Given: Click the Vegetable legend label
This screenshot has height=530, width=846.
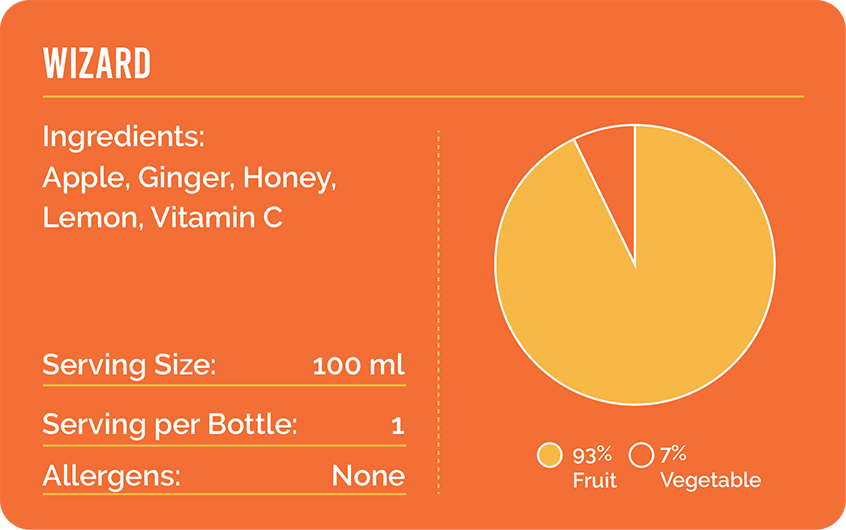Looking at the screenshot, I should [710, 481].
